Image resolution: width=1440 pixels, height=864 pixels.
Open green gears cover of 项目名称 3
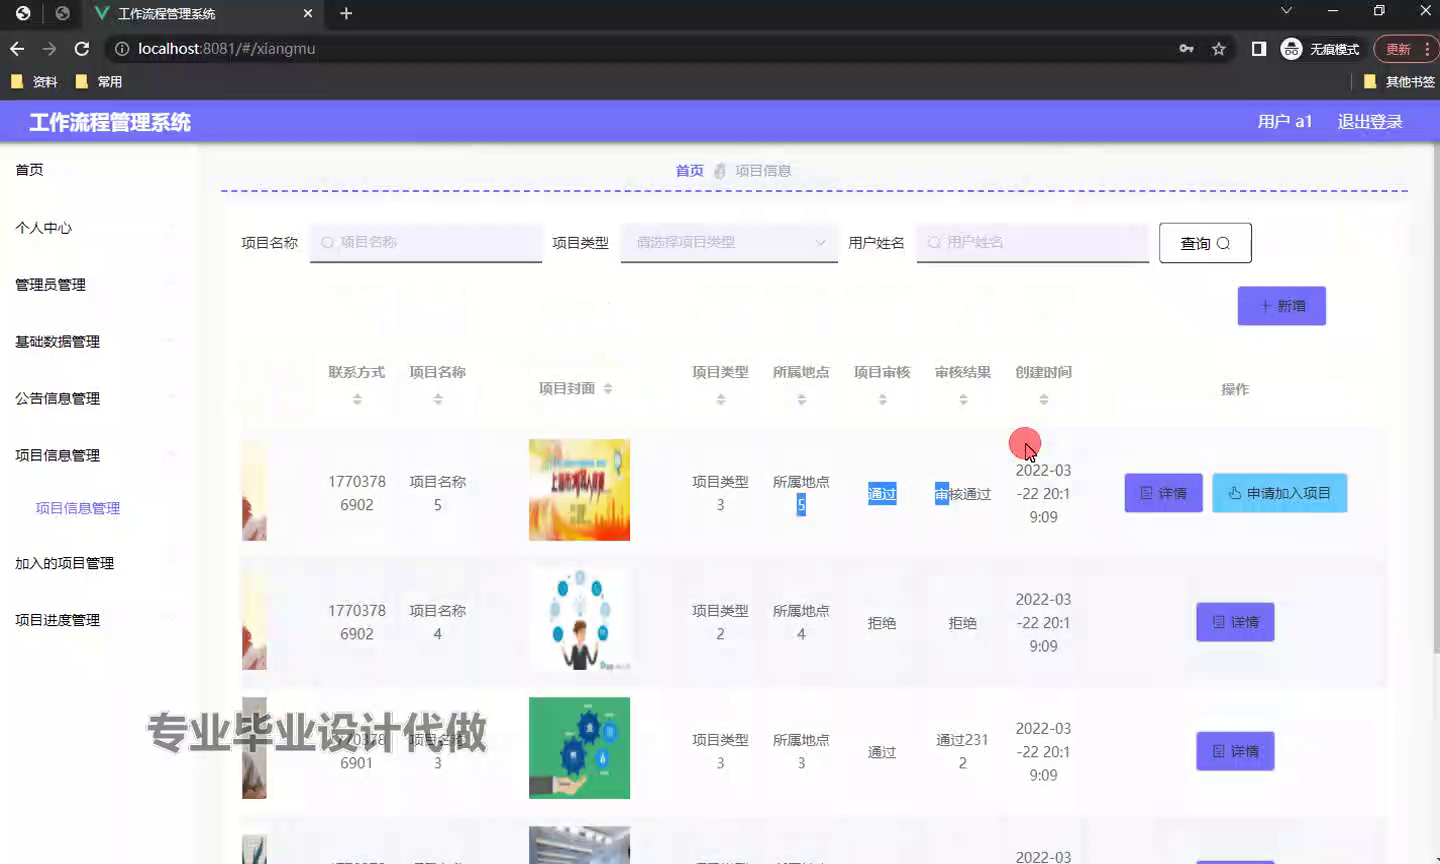point(579,748)
